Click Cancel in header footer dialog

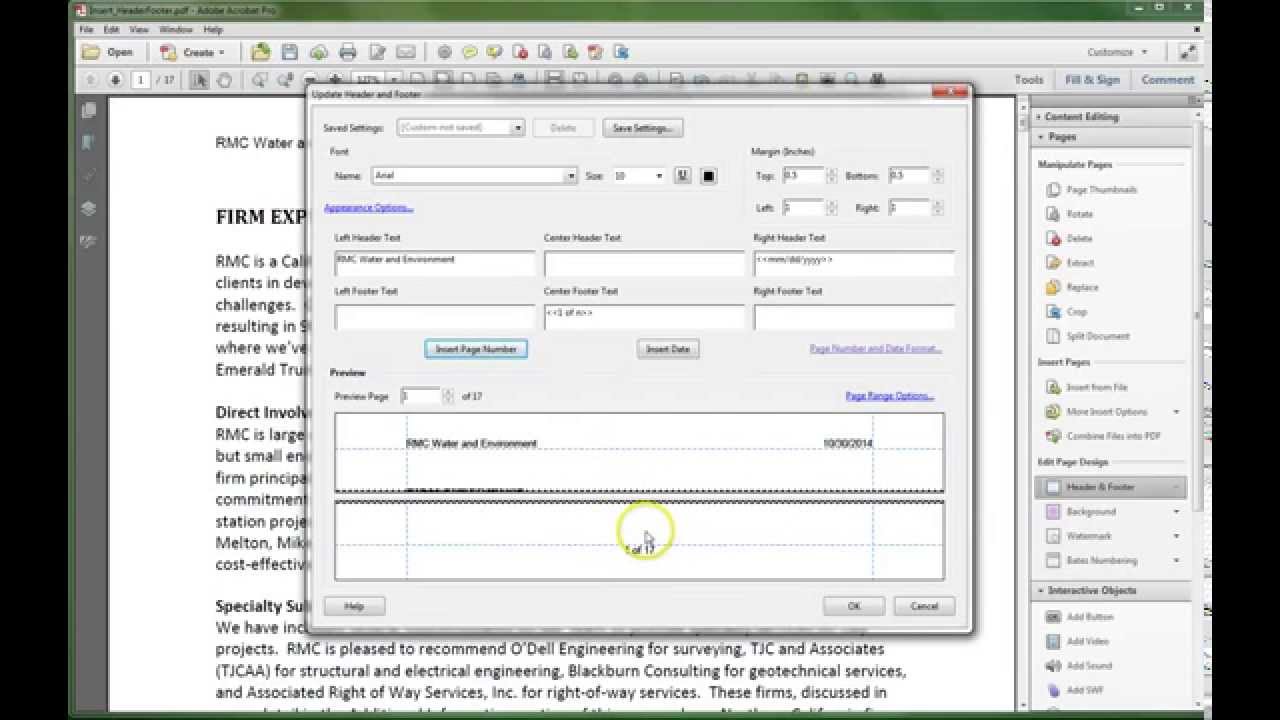(924, 606)
